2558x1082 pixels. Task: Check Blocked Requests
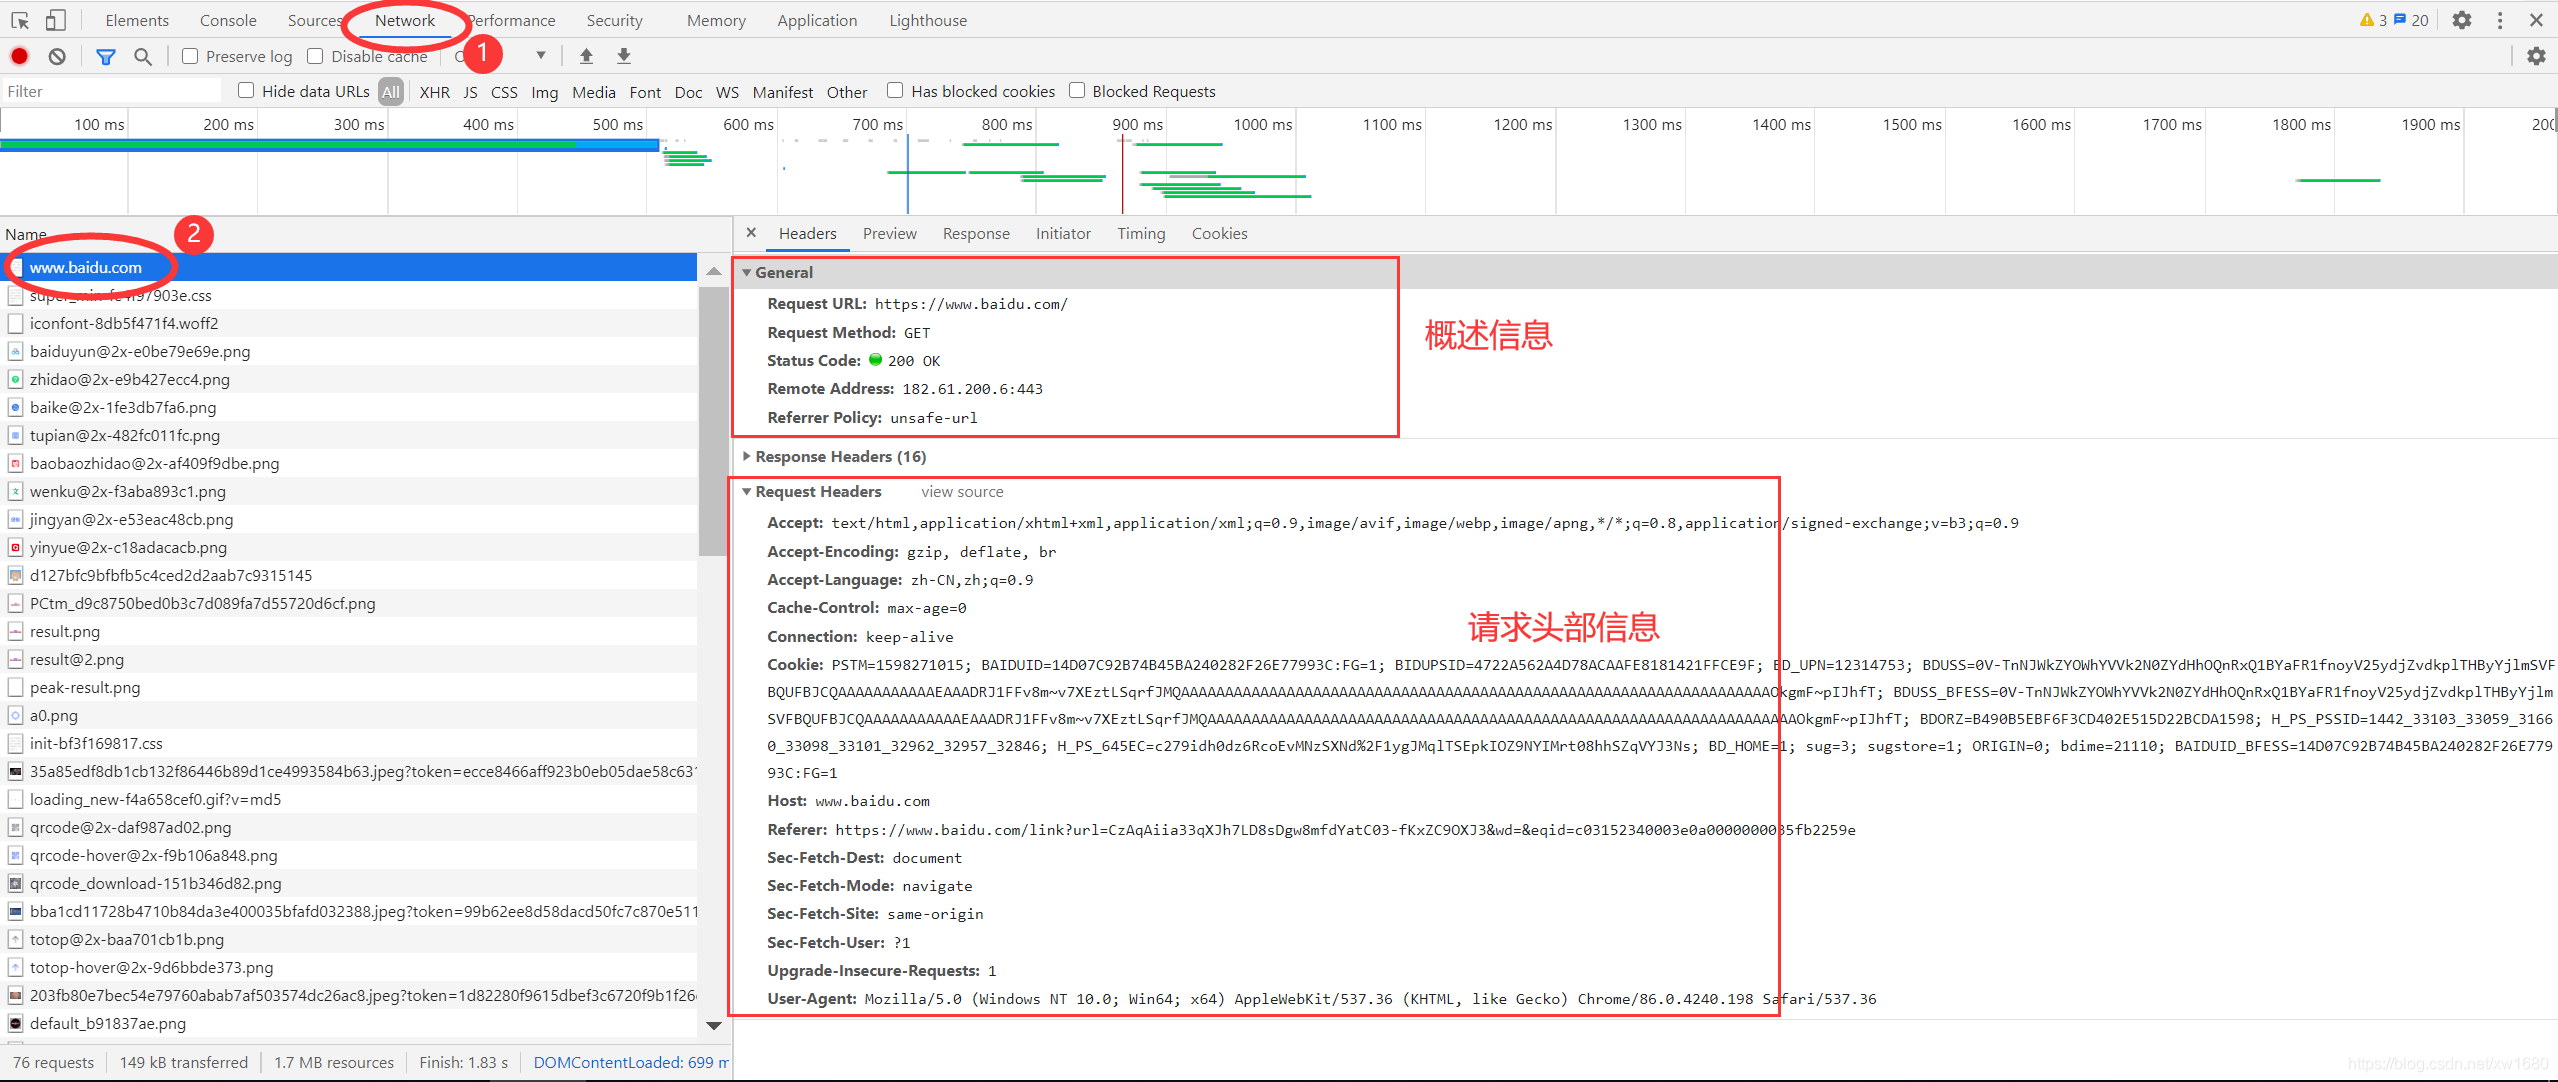1077,90
